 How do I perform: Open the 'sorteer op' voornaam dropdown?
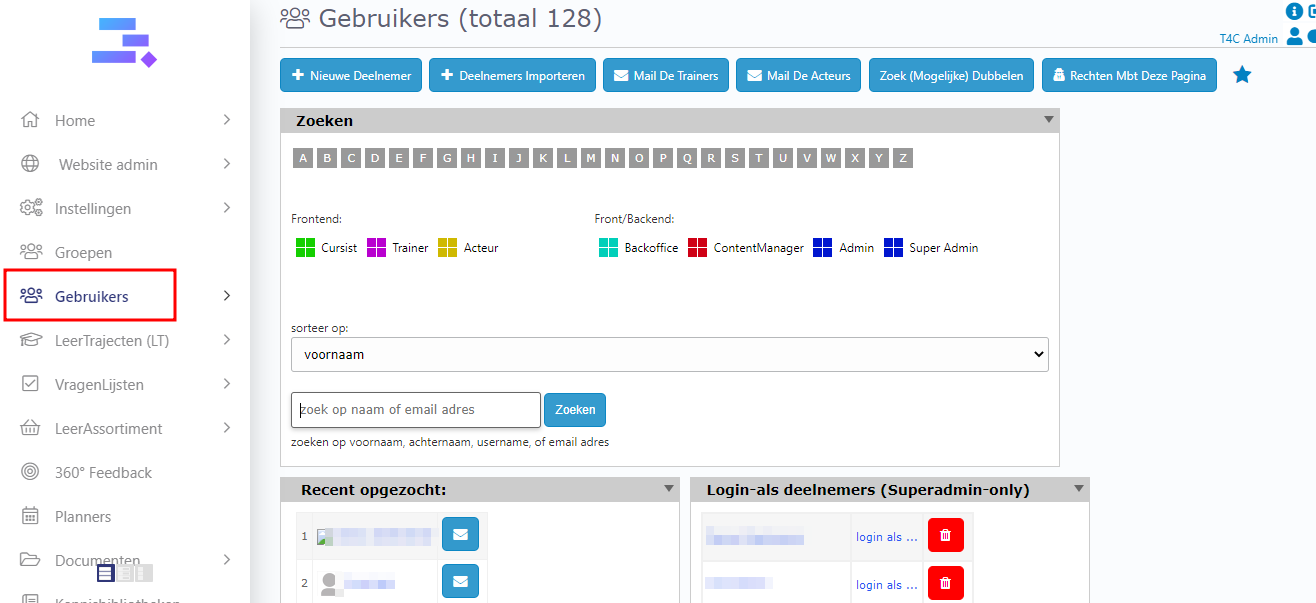pyautogui.click(x=669, y=354)
